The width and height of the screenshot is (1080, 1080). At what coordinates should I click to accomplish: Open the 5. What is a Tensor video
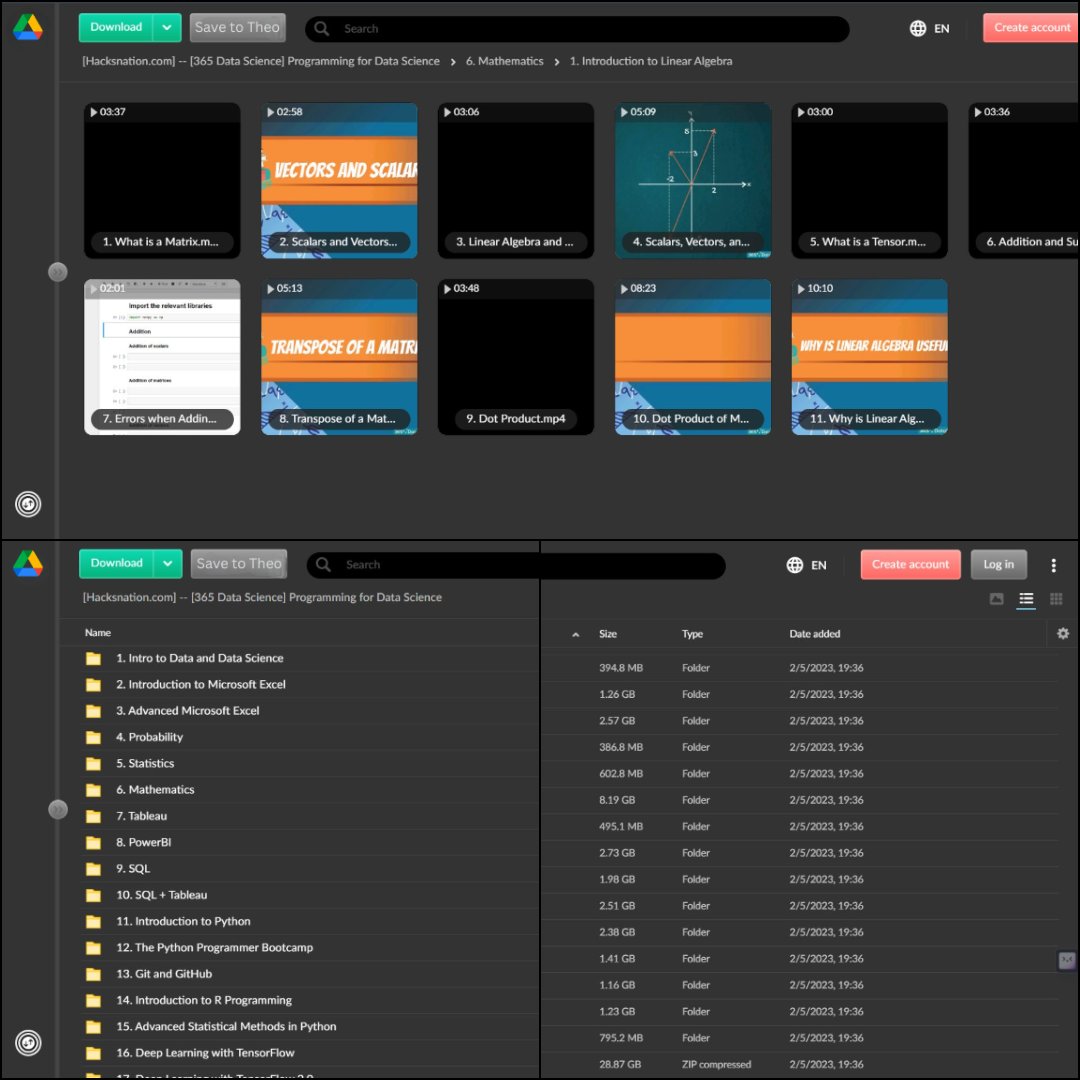click(869, 180)
